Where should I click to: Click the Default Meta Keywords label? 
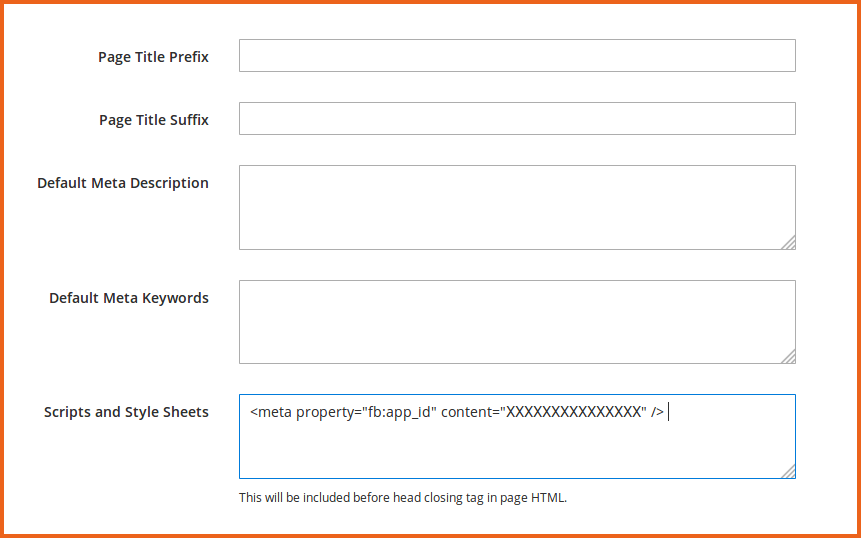point(129,298)
